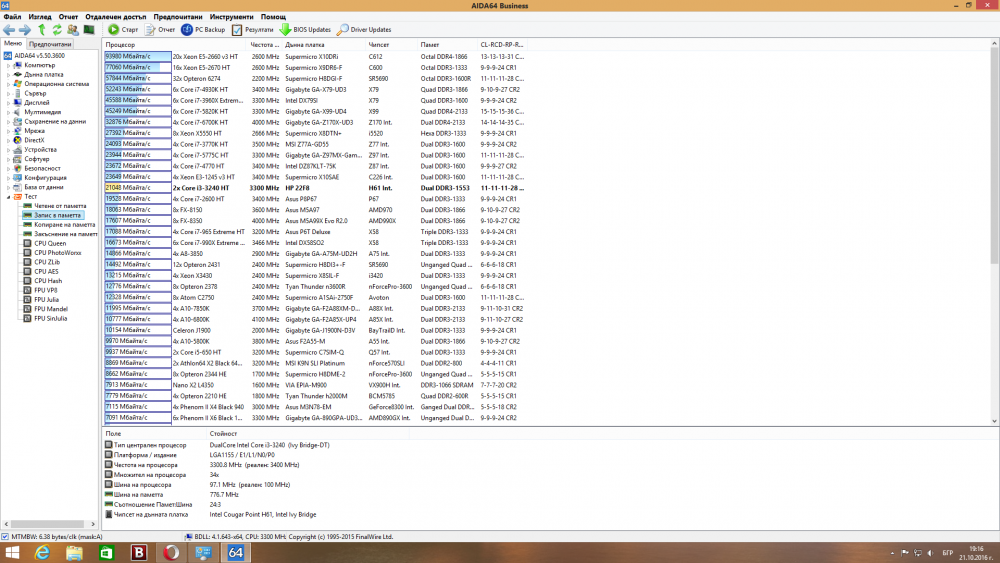This screenshot has width=1000, height=563.
Task: Switch to the Меню tab
Action: 13,43
